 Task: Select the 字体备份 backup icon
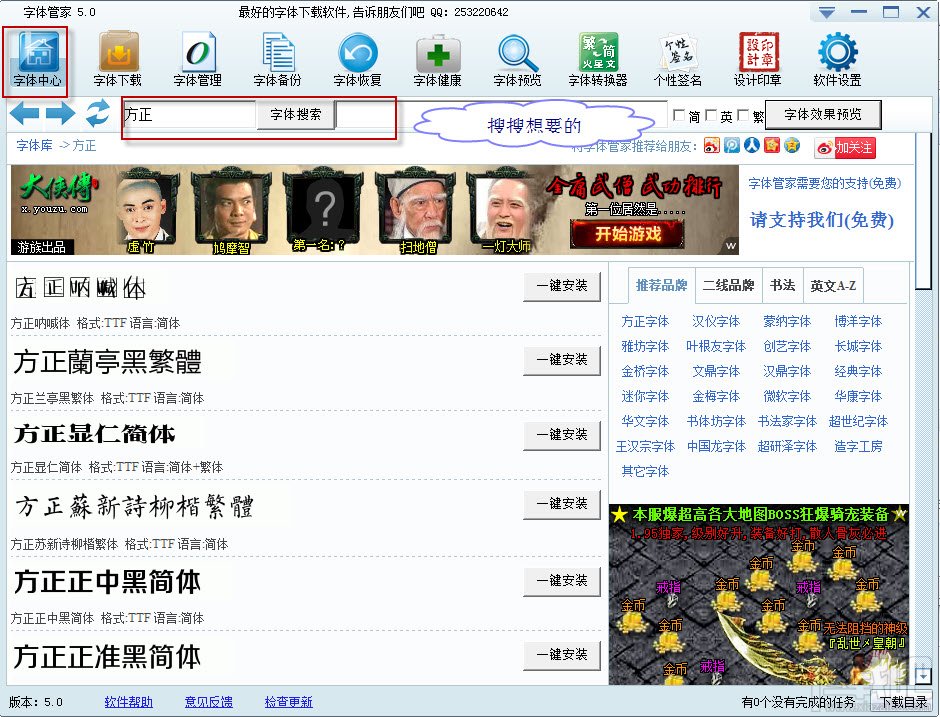pos(278,53)
